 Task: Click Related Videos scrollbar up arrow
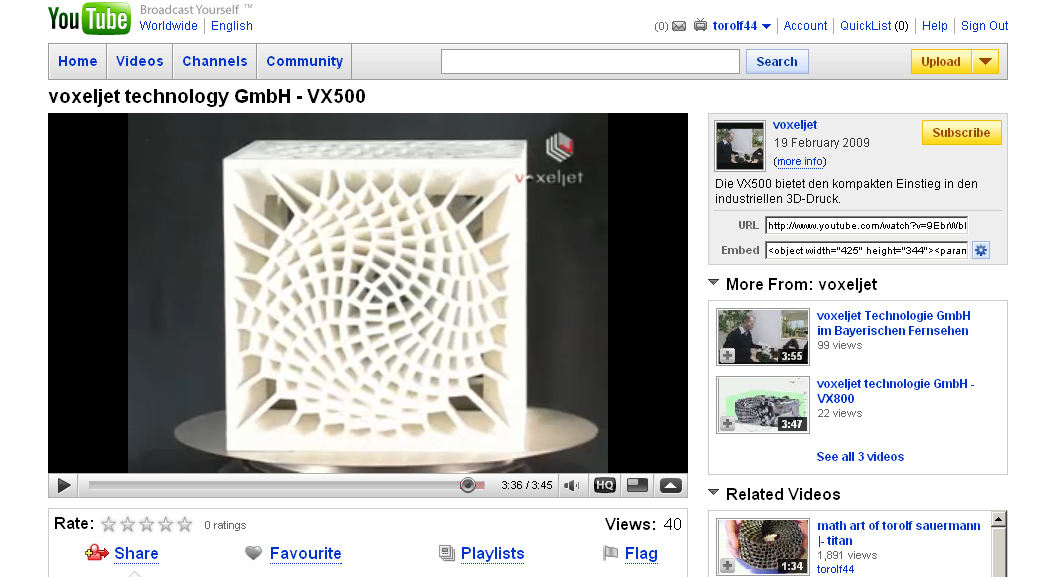coord(999,519)
